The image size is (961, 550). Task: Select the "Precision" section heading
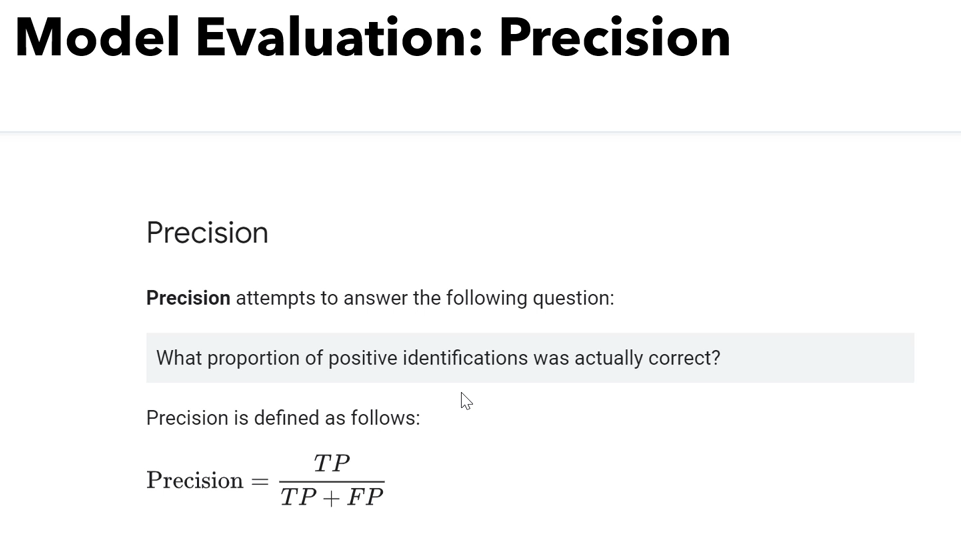click(x=207, y=233)
